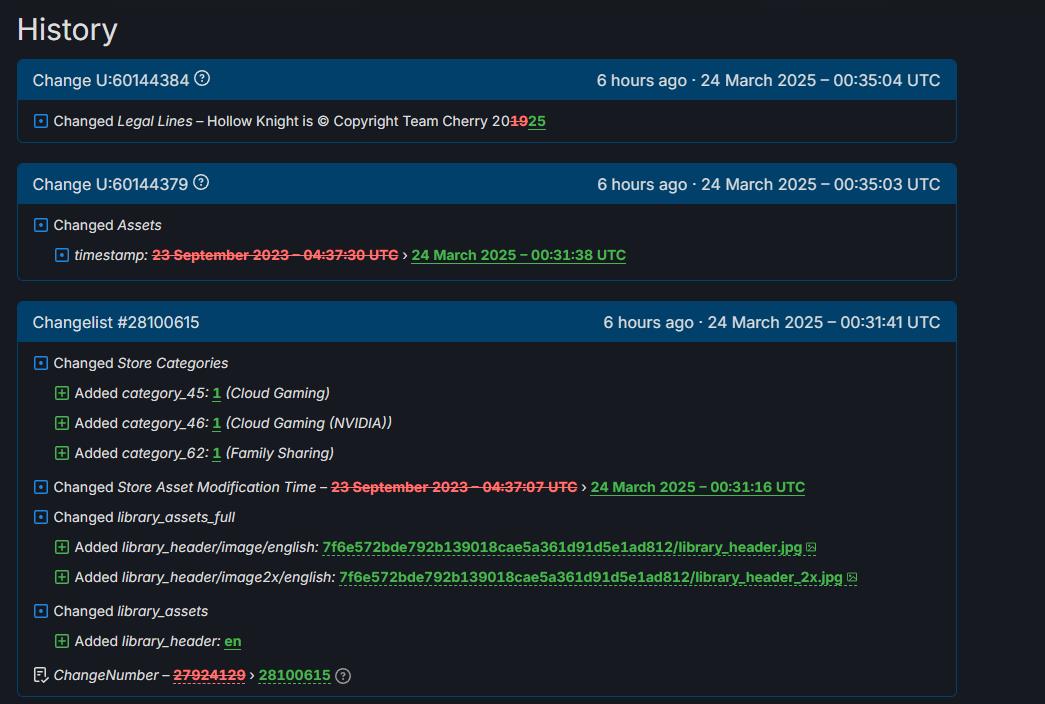Click image icon after library_header_2x.jpg

(x=852, y=578)
